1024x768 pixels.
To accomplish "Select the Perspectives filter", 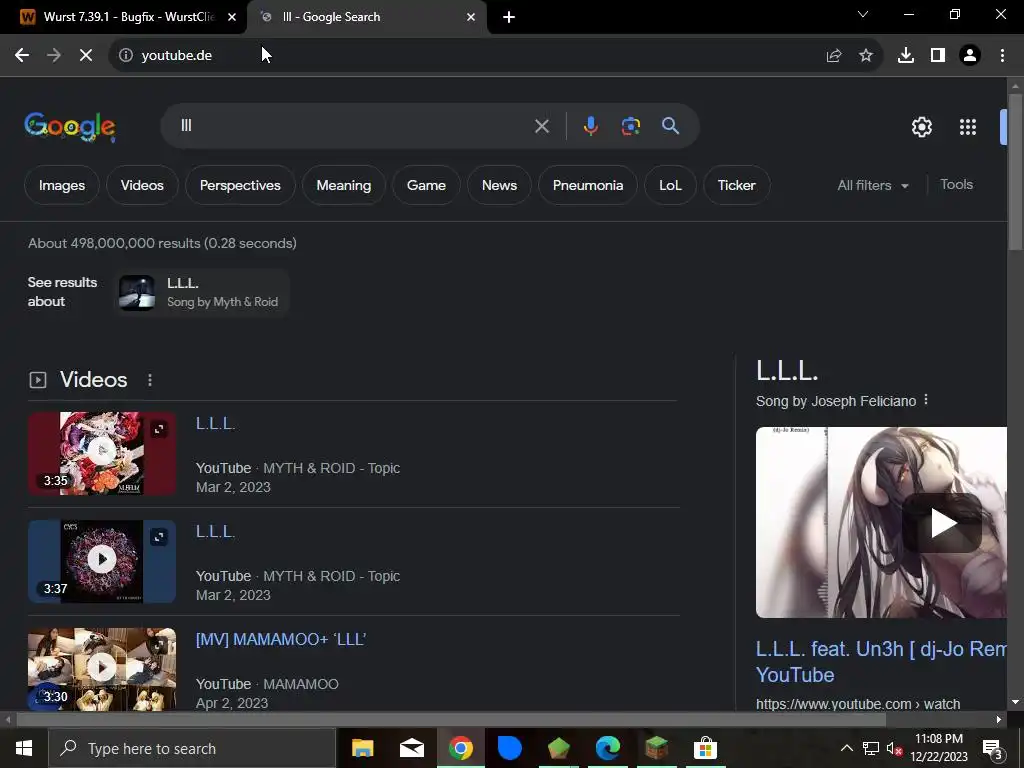I will tap(240, 185).
